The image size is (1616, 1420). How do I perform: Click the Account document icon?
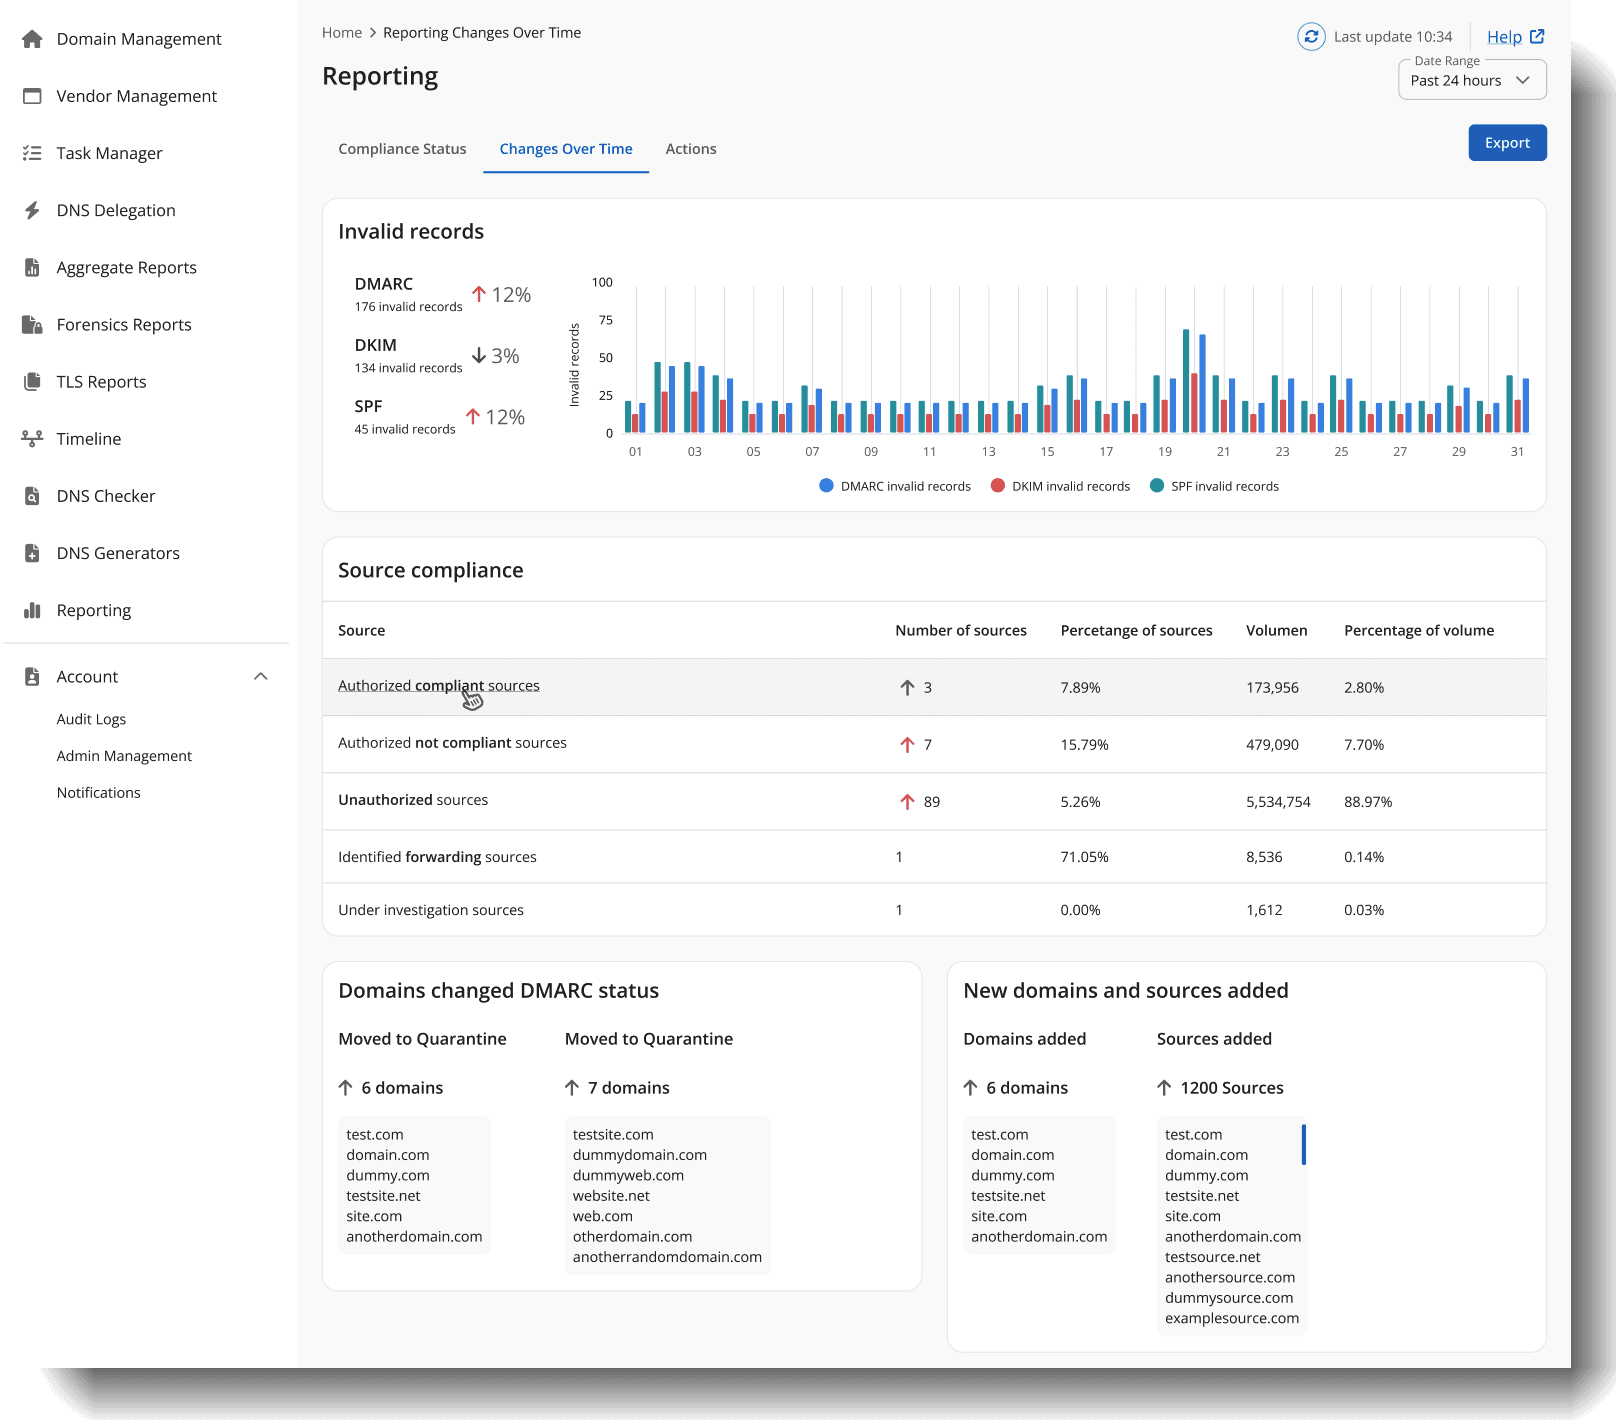coord(32,677)
